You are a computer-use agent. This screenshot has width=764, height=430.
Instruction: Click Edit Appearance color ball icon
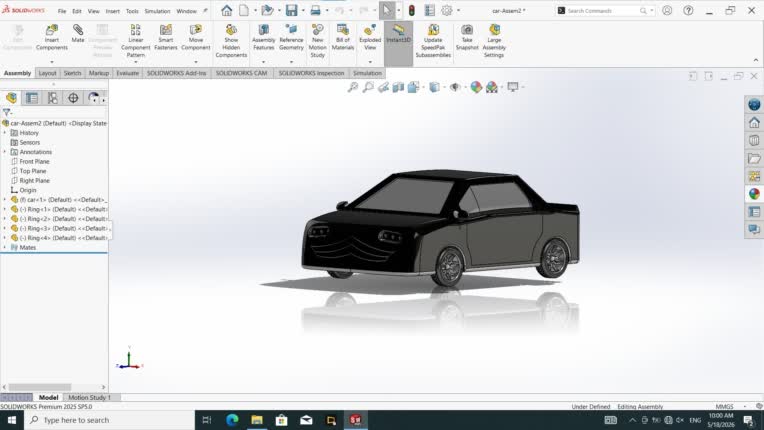476,87
